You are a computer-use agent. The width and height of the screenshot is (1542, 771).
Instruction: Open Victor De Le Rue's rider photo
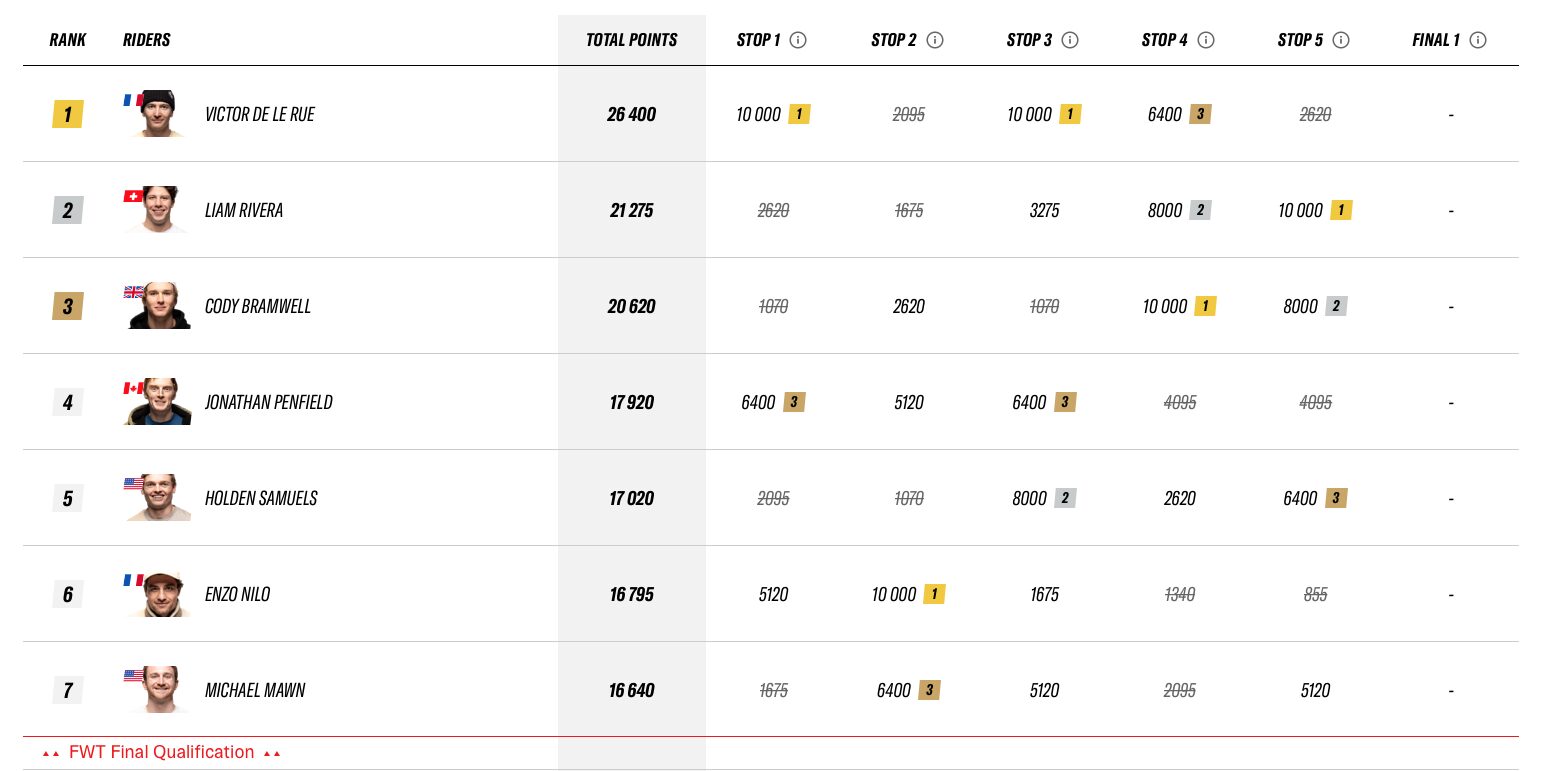157,114
